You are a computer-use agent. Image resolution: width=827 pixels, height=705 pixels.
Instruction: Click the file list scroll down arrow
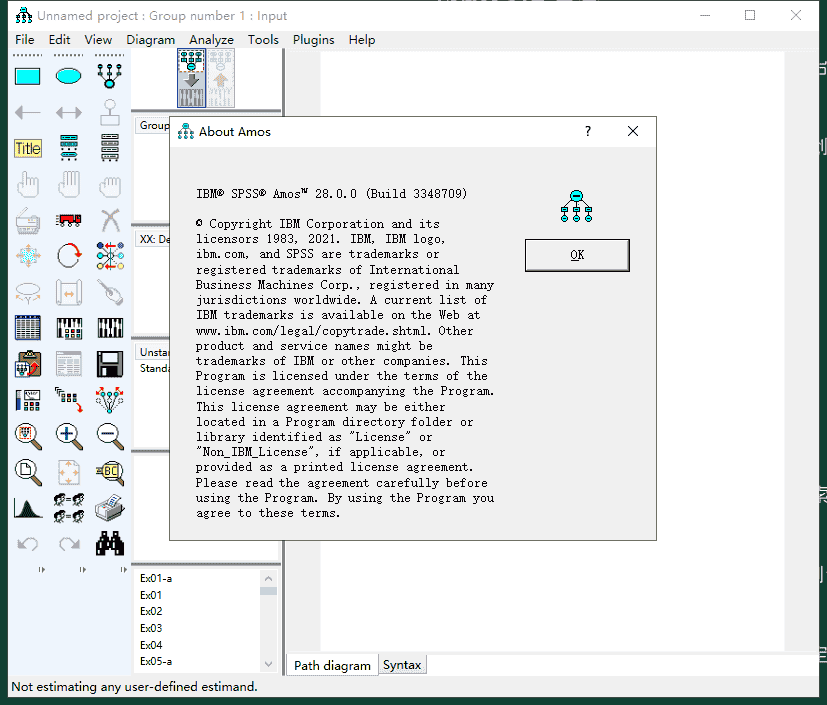tap(268, 663)
